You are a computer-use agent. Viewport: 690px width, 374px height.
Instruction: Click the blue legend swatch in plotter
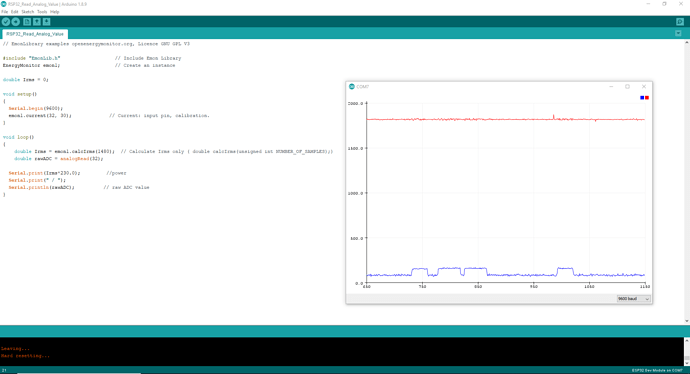[x=642, y=98]
